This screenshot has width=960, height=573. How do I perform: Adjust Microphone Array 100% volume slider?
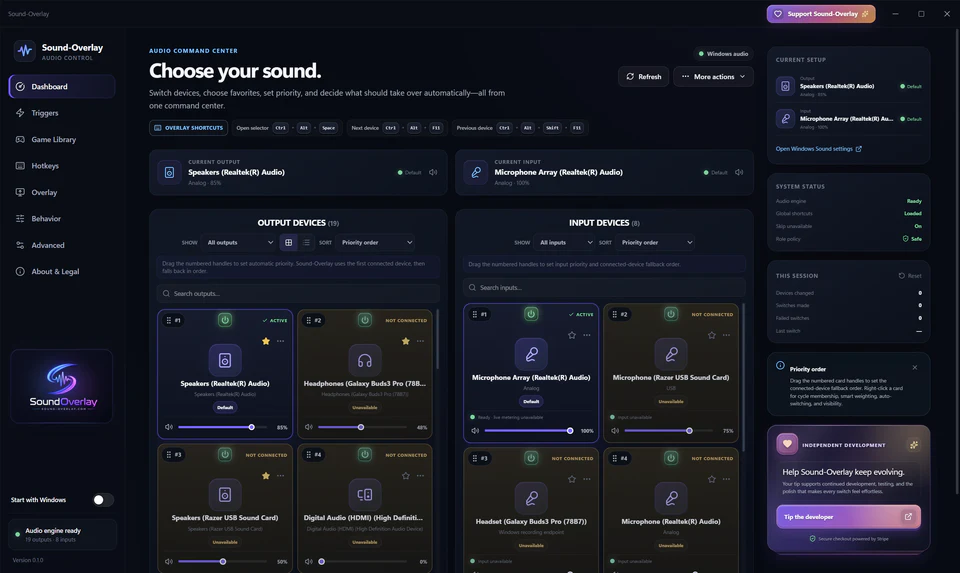point(529,430)
